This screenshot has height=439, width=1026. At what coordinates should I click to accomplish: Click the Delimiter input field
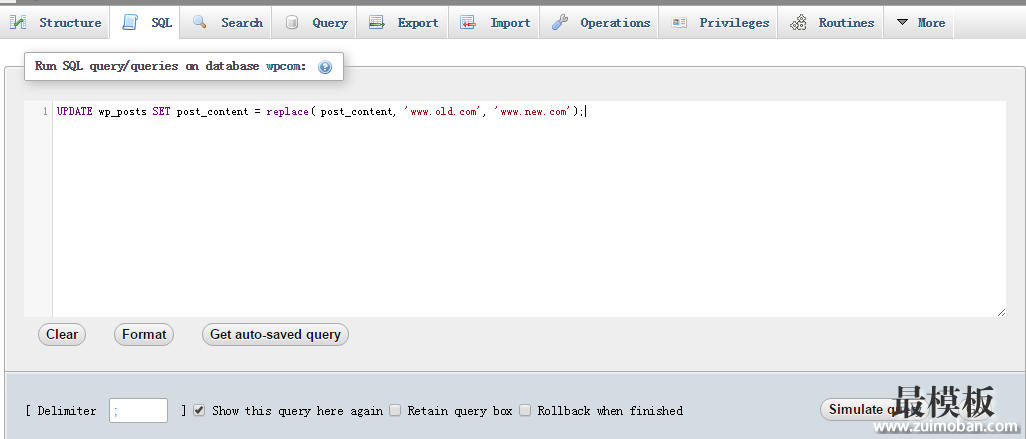139,410
